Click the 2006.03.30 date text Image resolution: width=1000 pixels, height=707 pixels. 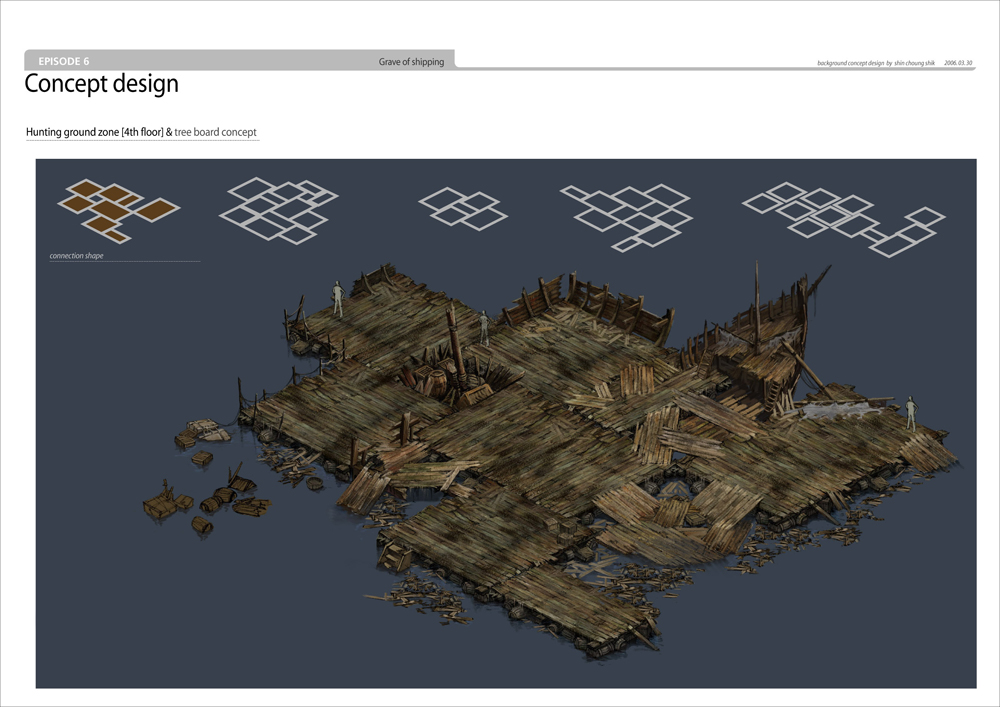tap(957, 63)
